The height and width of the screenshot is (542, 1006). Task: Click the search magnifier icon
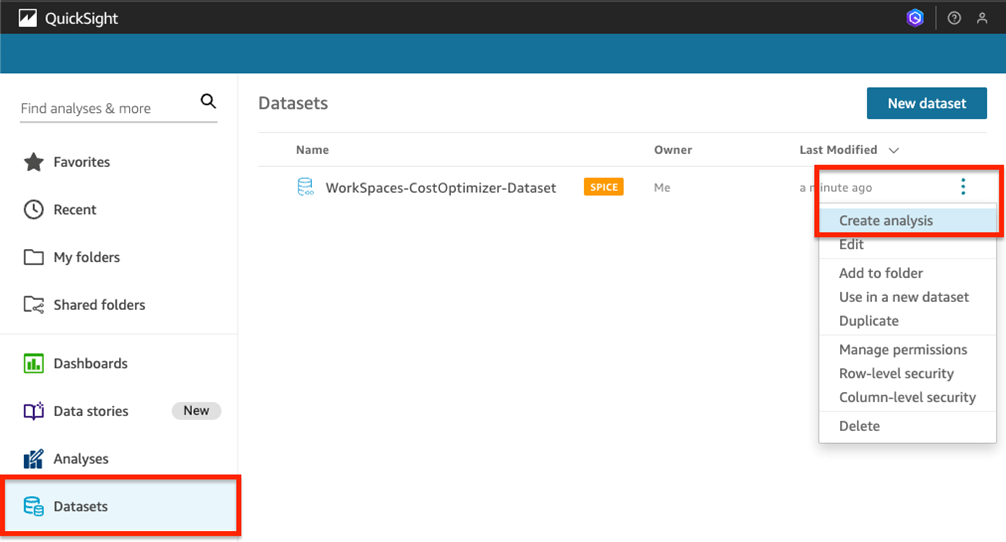(208, 101)
